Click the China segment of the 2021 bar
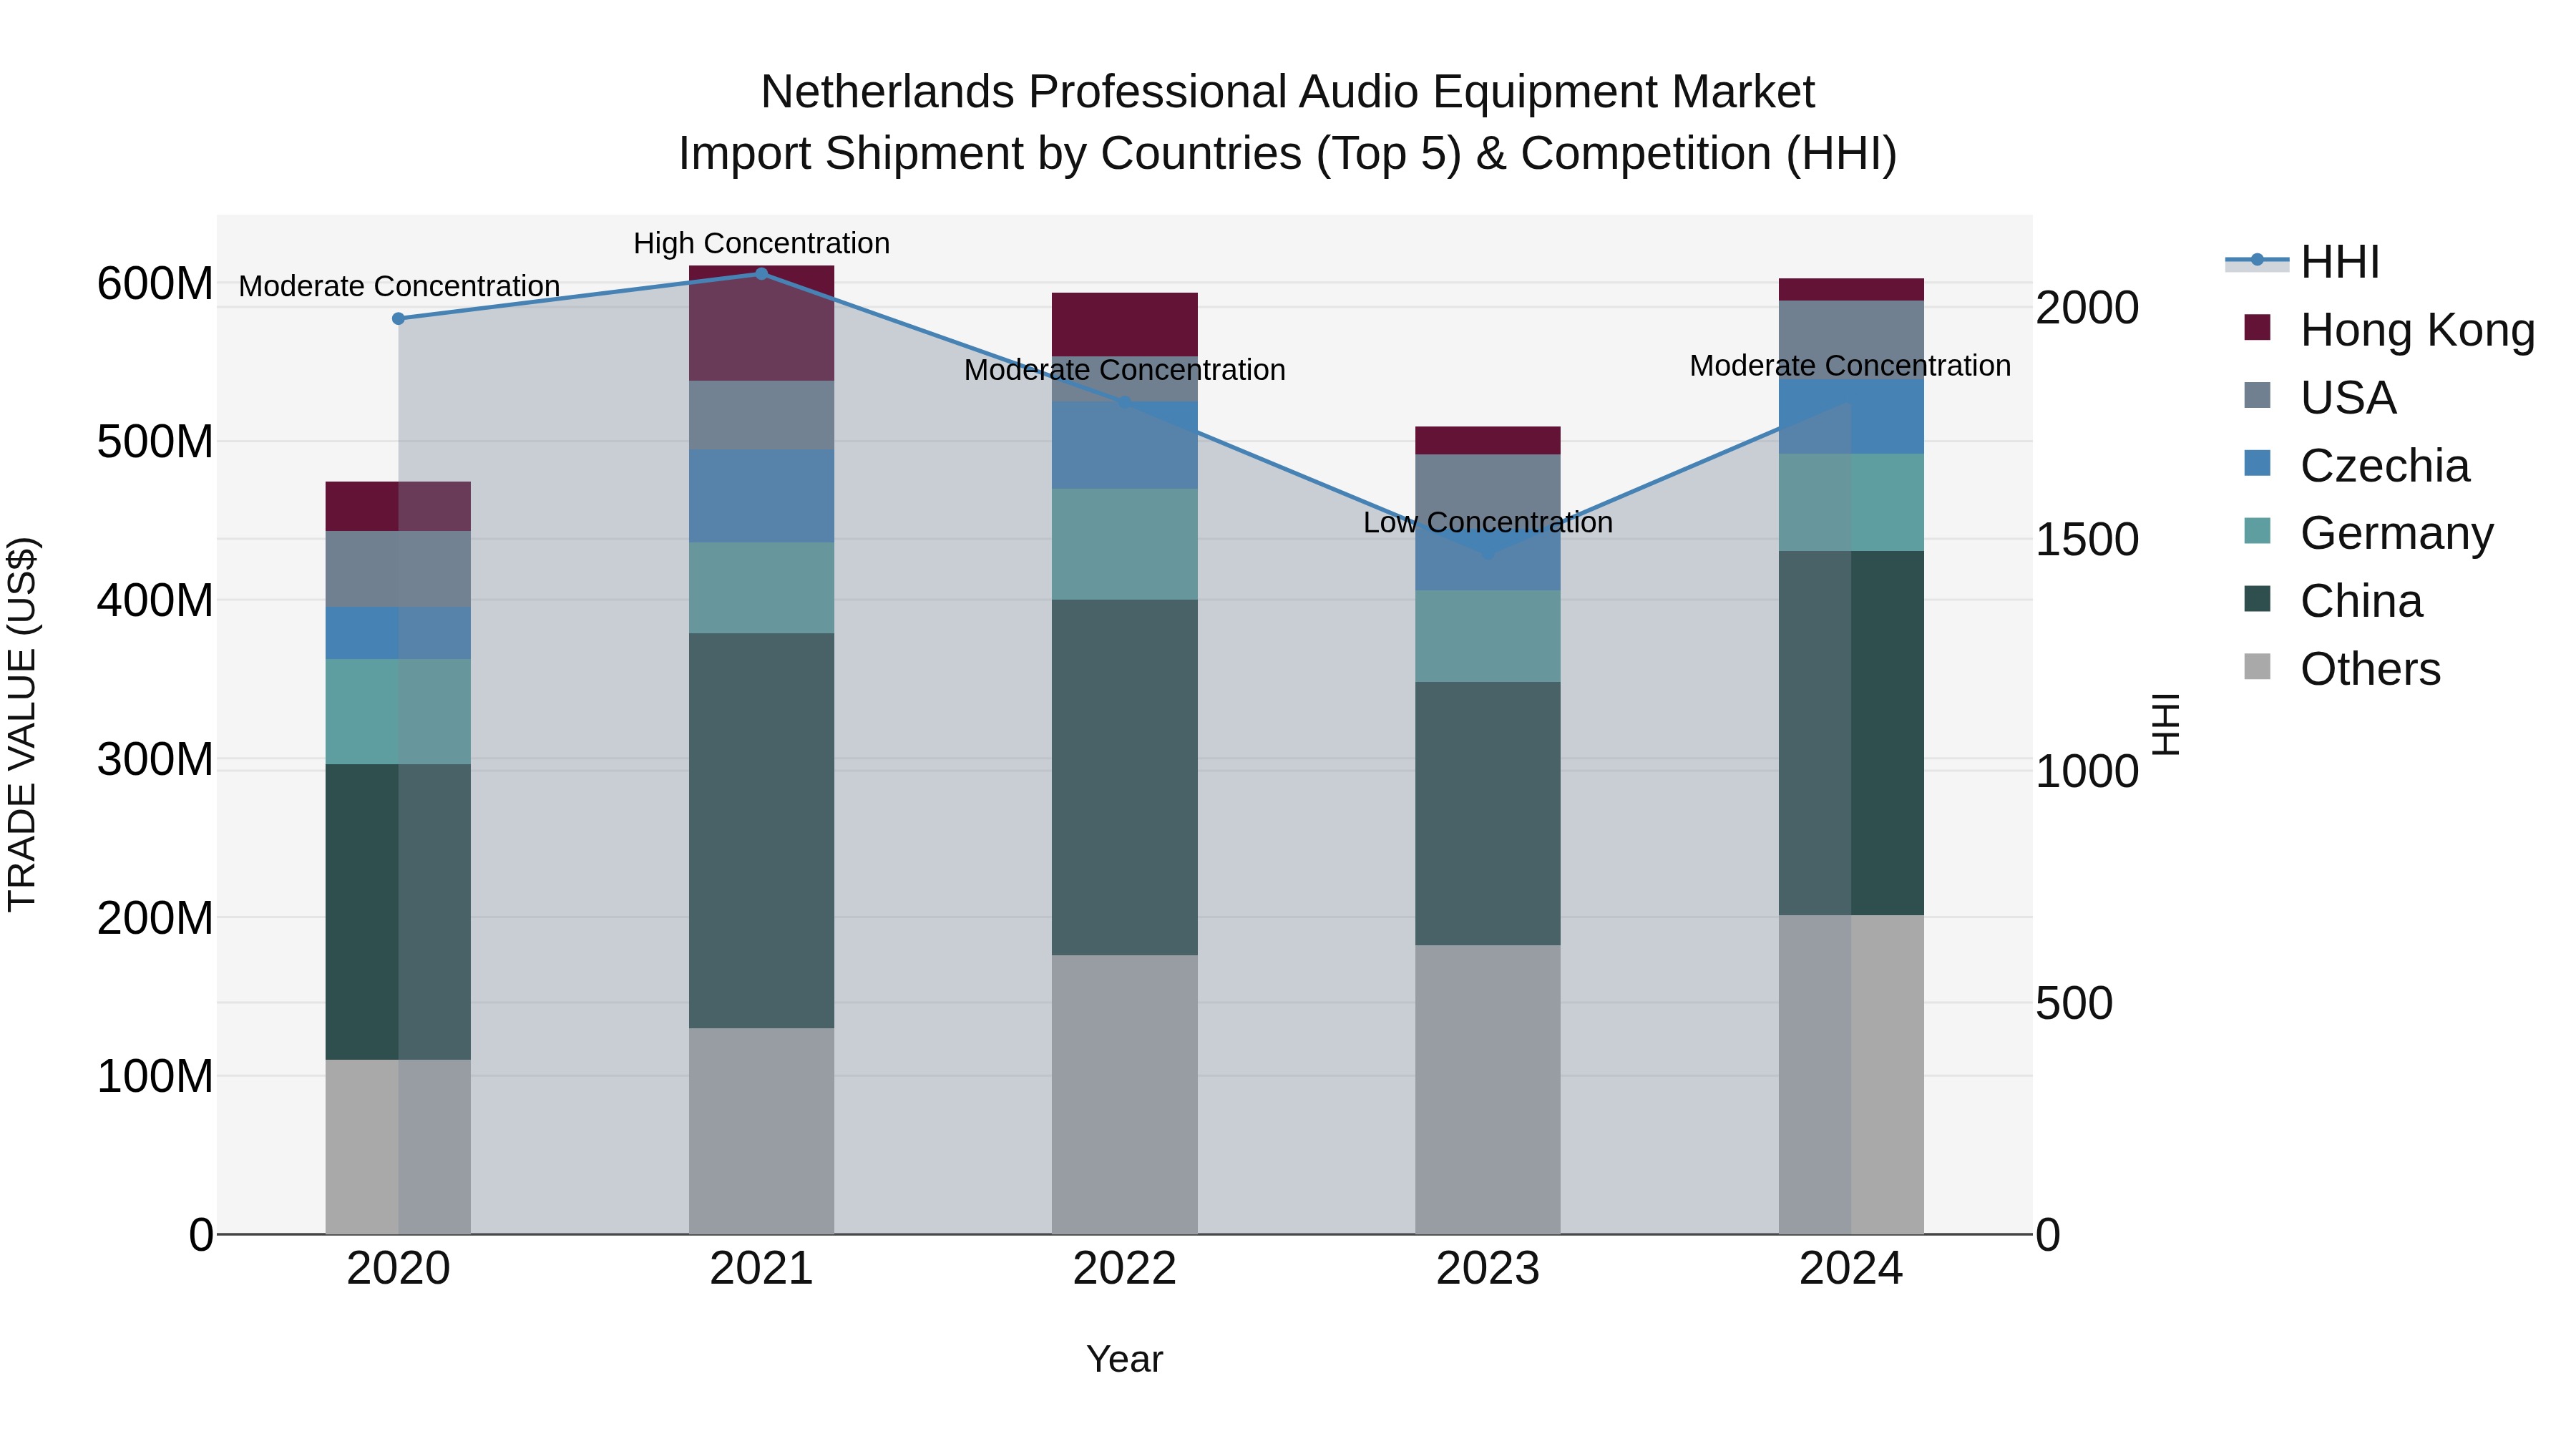This screenshot has width=2576, height=1449. [761, 830]
